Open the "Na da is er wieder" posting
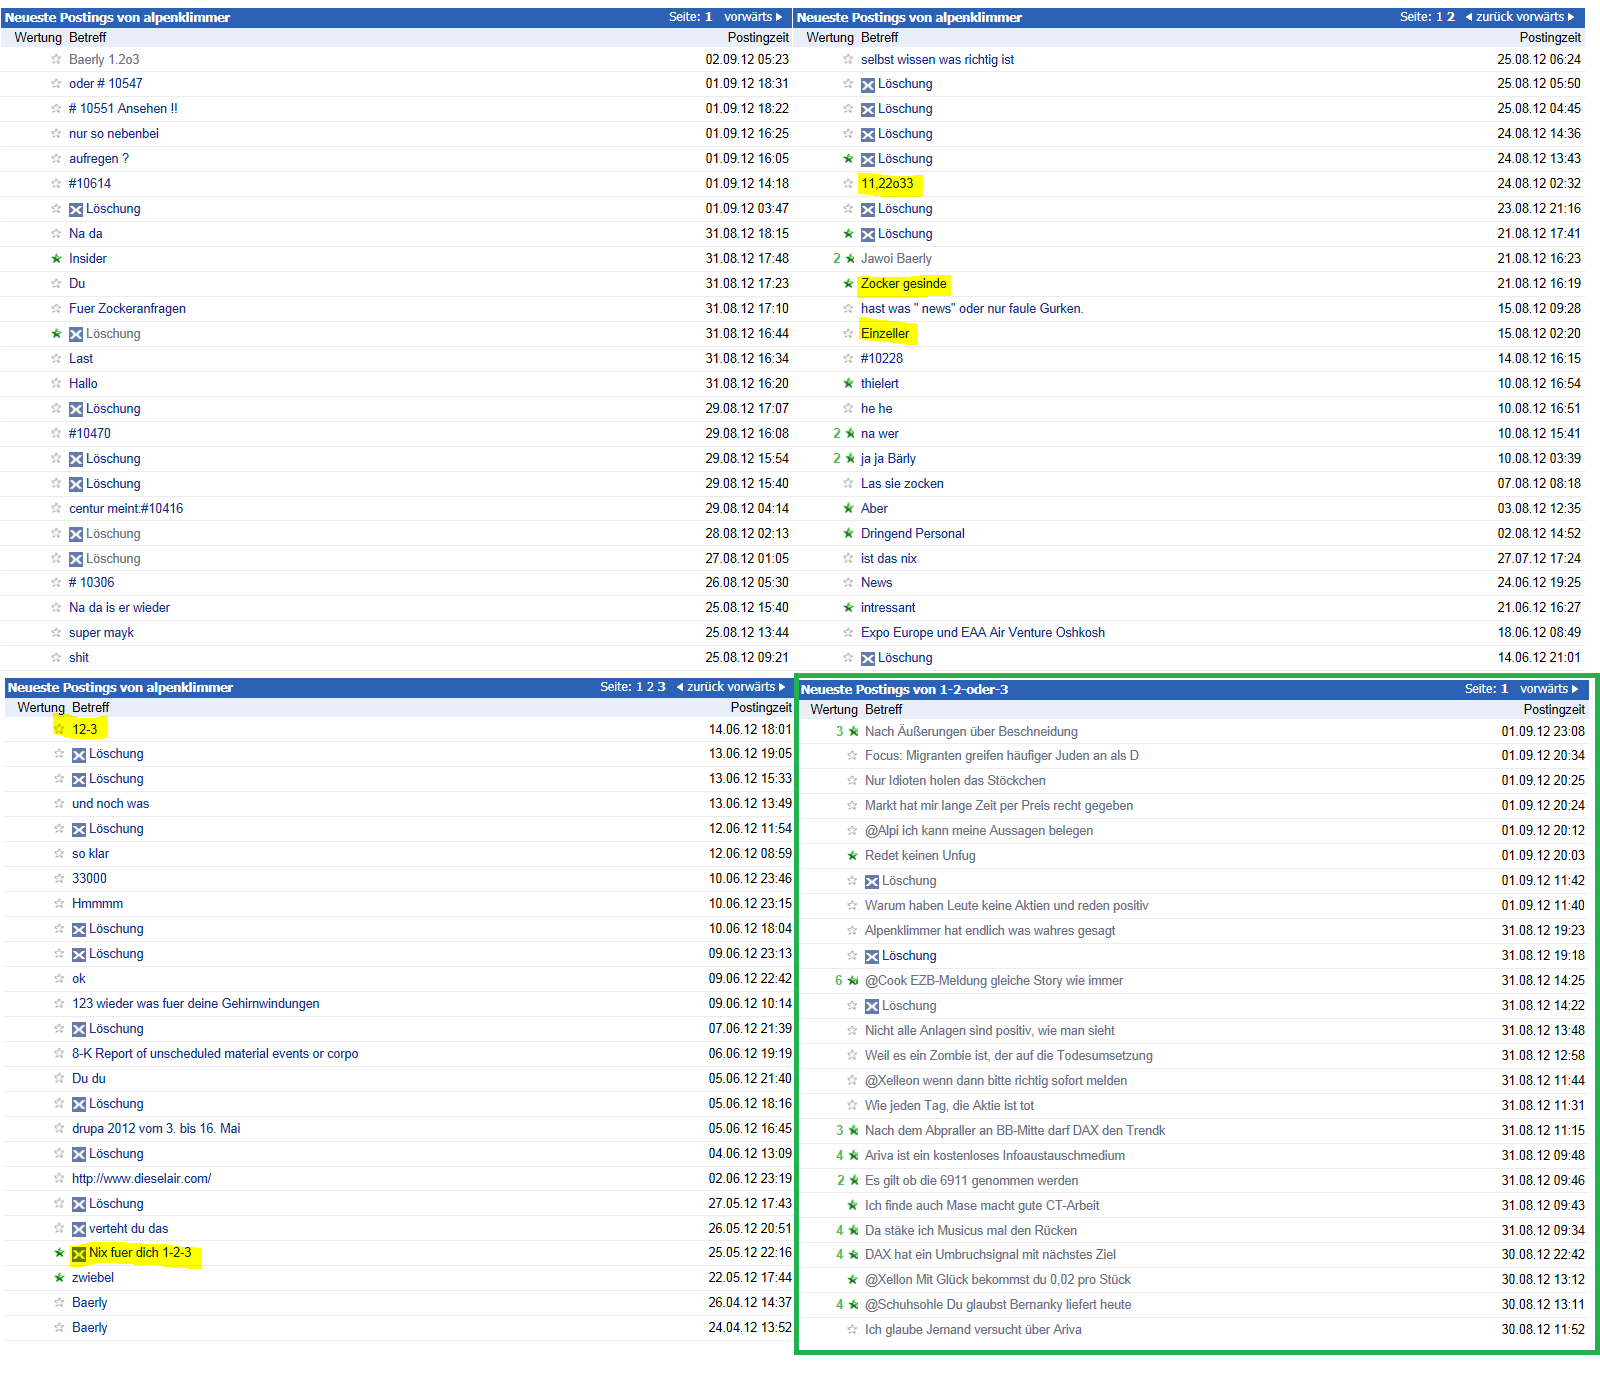Viewport: 1600px width, 1400px height. pos(119,608)
